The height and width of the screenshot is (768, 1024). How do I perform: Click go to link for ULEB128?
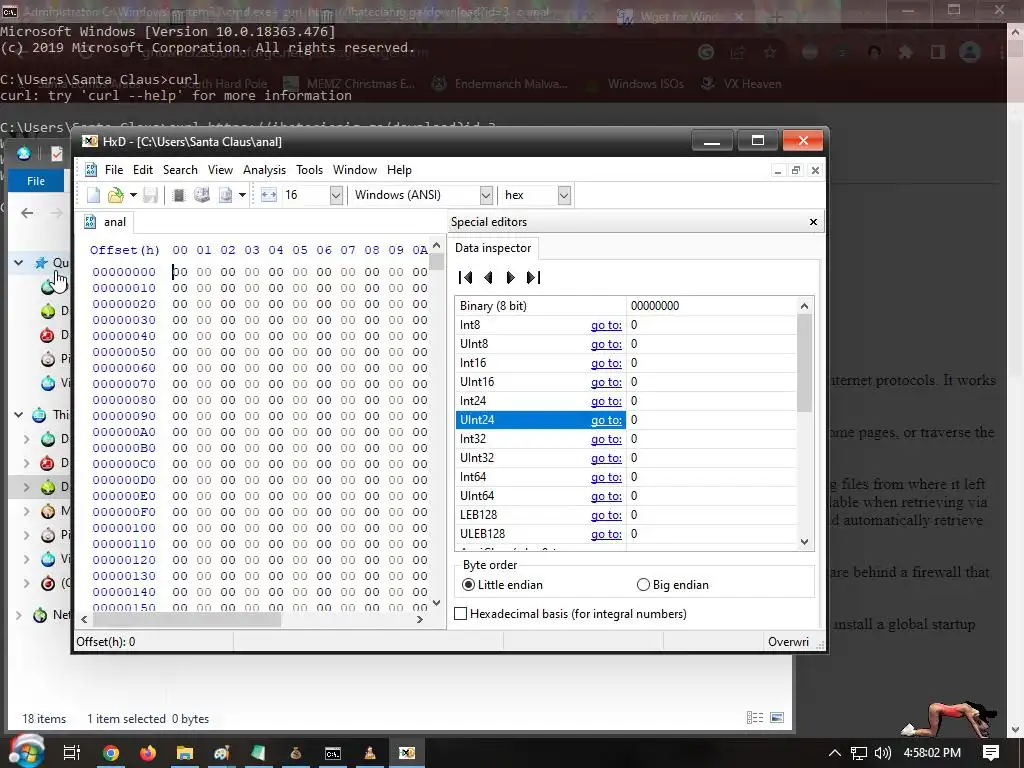(x=606, y=534)
